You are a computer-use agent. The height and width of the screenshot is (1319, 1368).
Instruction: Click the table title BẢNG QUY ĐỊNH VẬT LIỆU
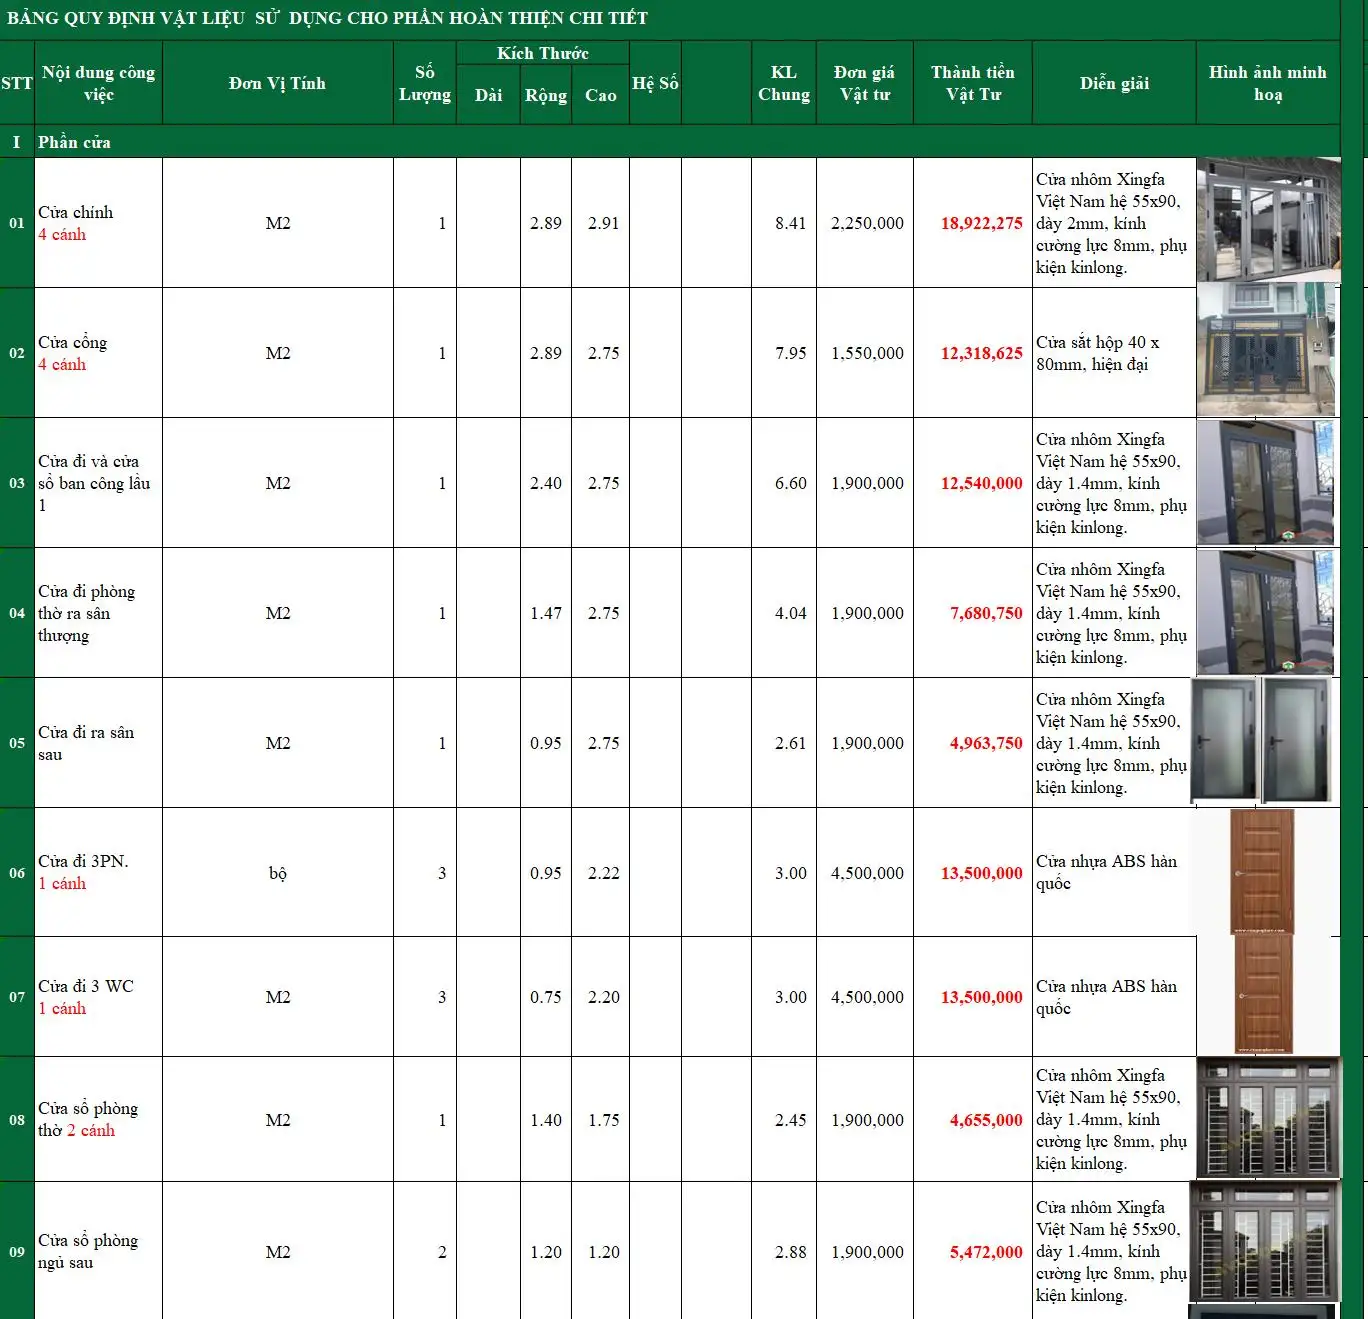[x=330, y=17]
